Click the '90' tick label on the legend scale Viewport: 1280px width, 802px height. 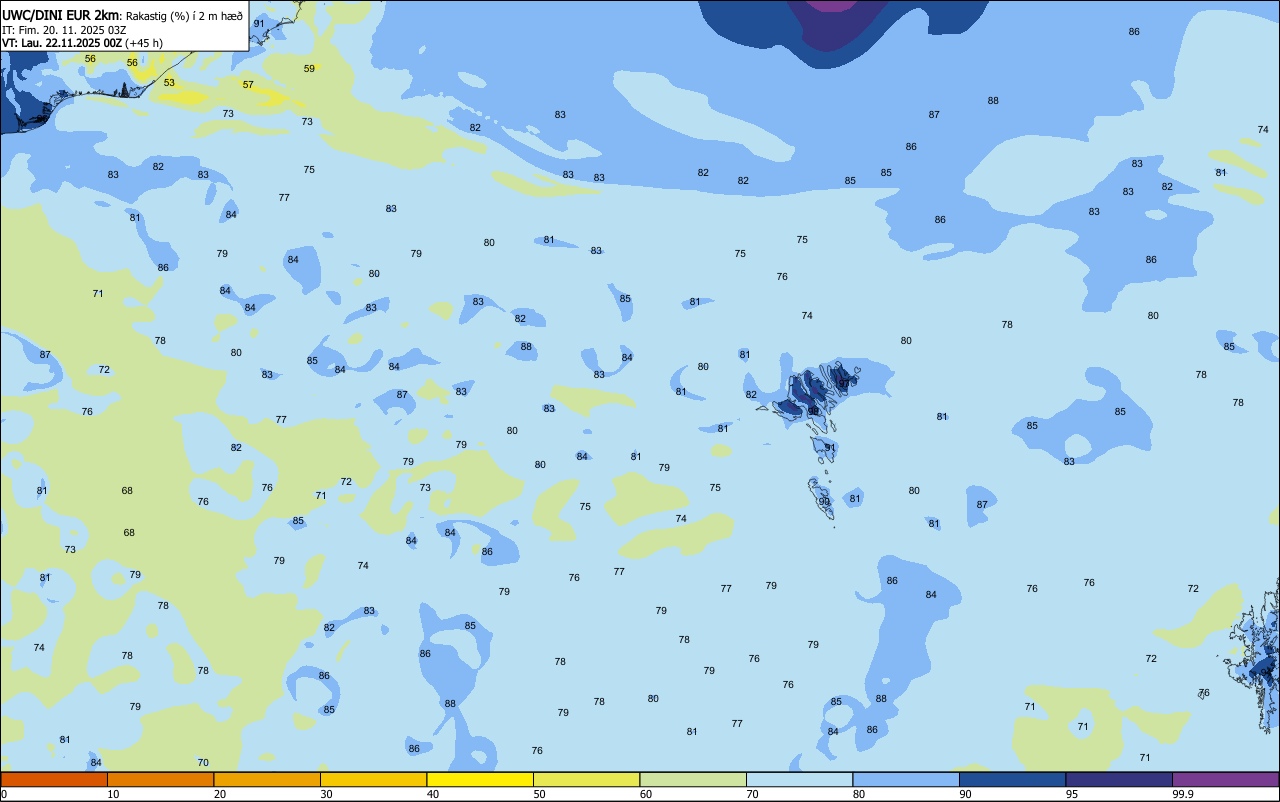pos(966,794)
